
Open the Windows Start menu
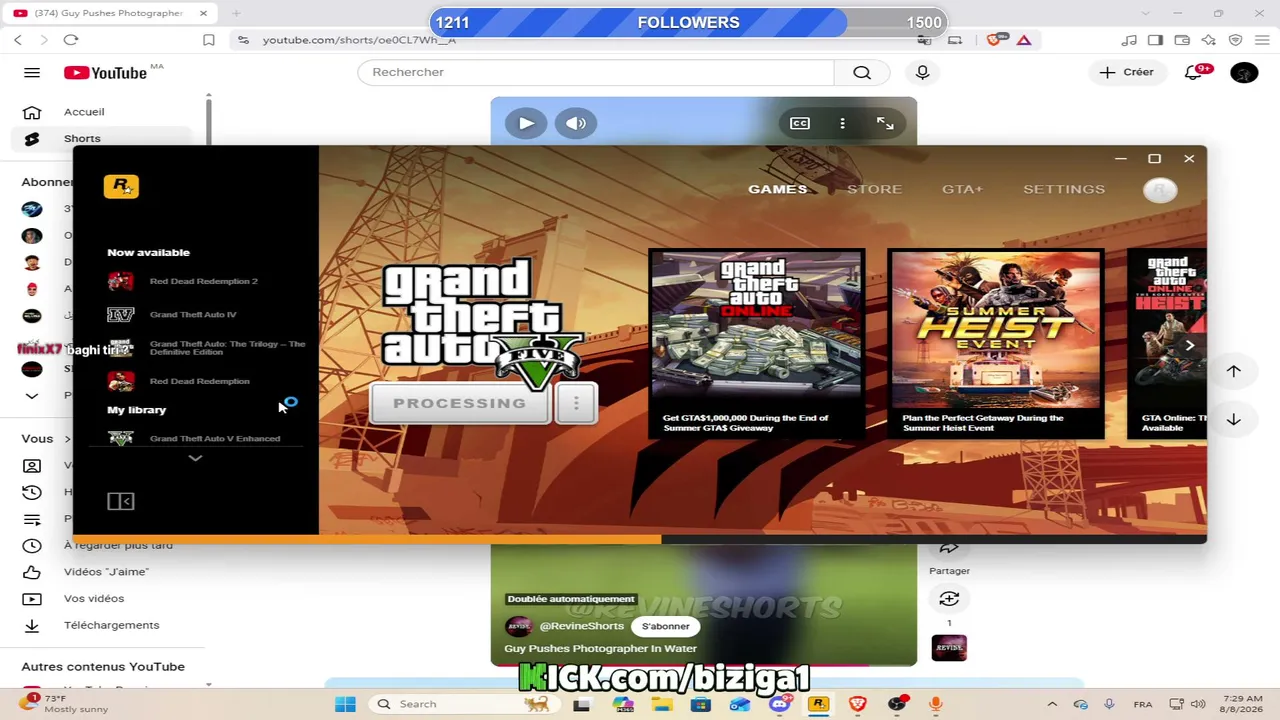(345, 704)
